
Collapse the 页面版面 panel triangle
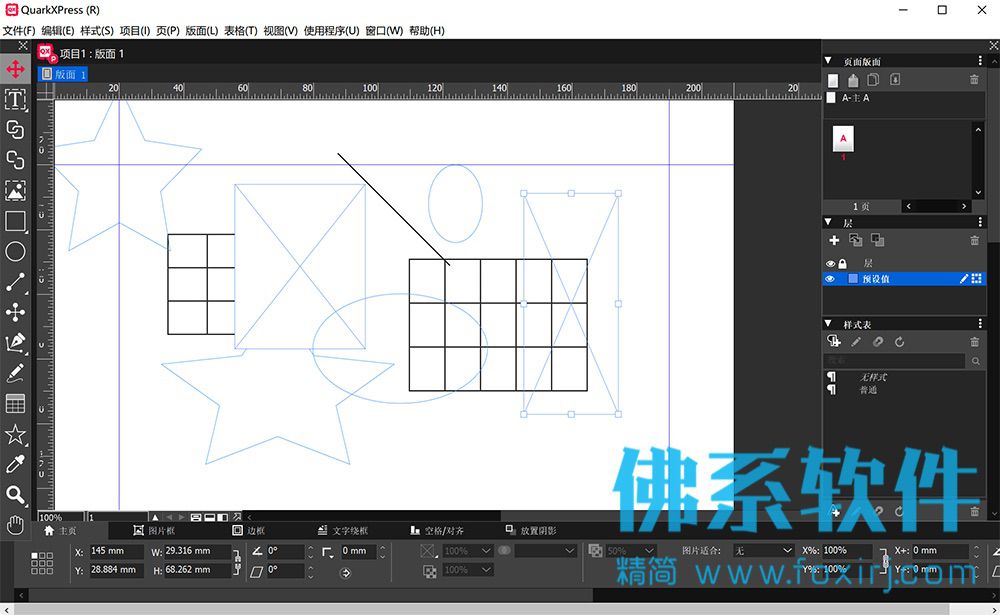[828, 61]
